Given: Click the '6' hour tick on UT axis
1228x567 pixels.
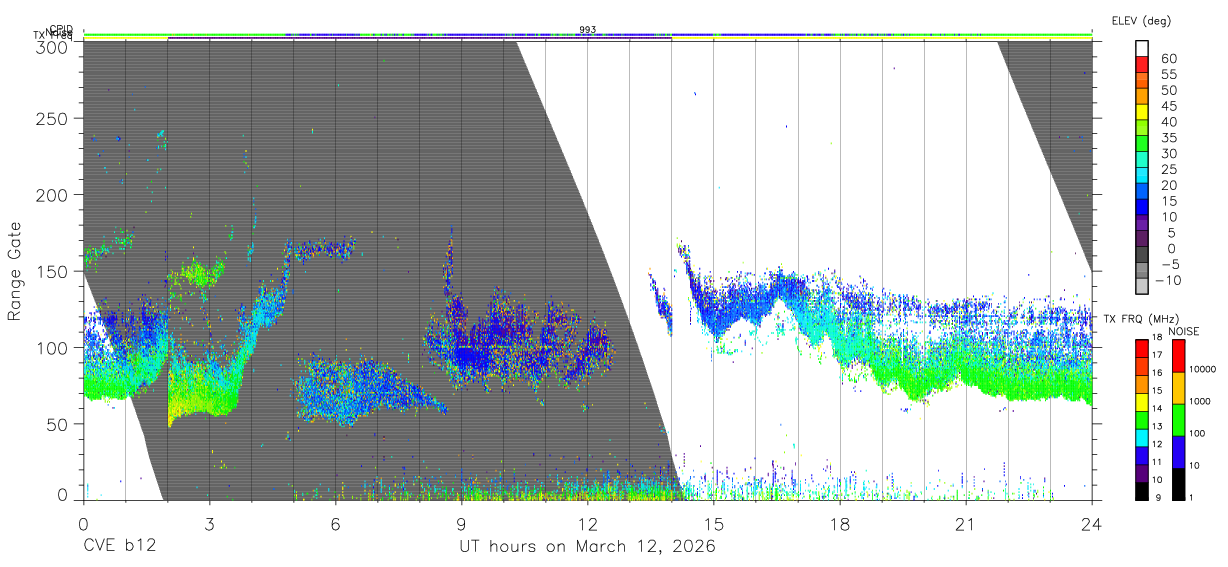Looking at the screenshot, I should click(335, 524).
